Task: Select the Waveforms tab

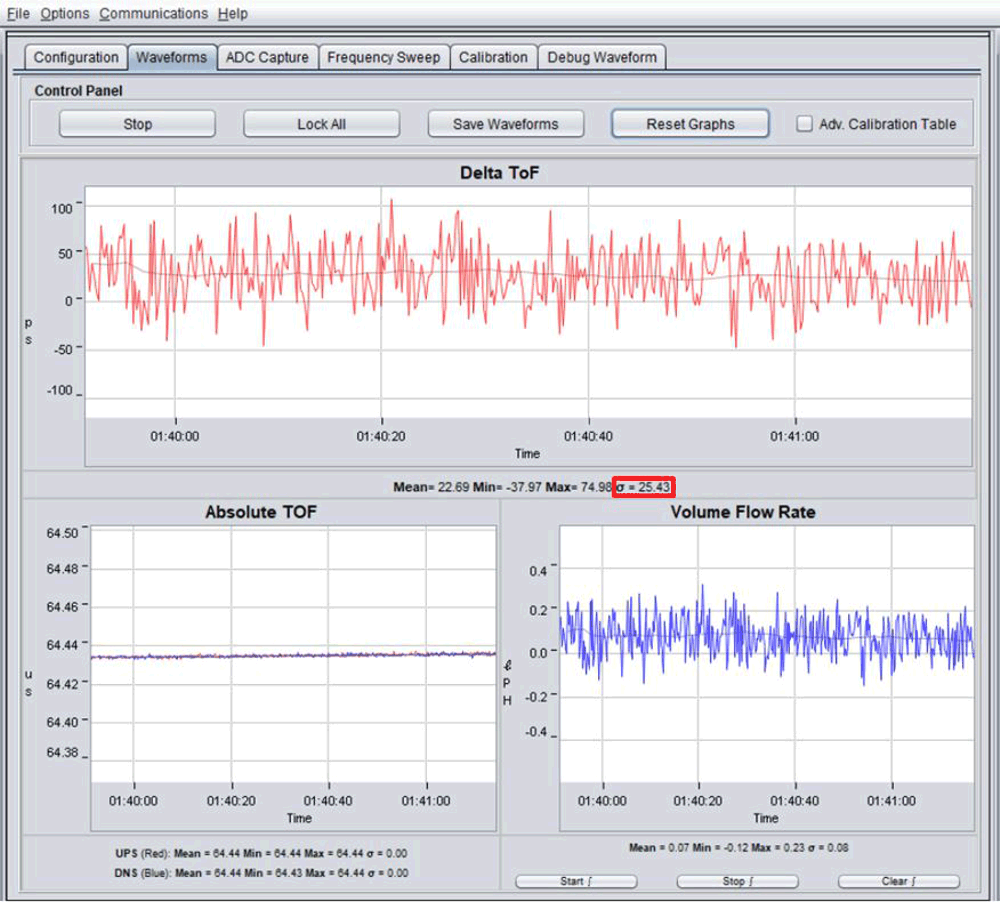Action: point(172,57)
